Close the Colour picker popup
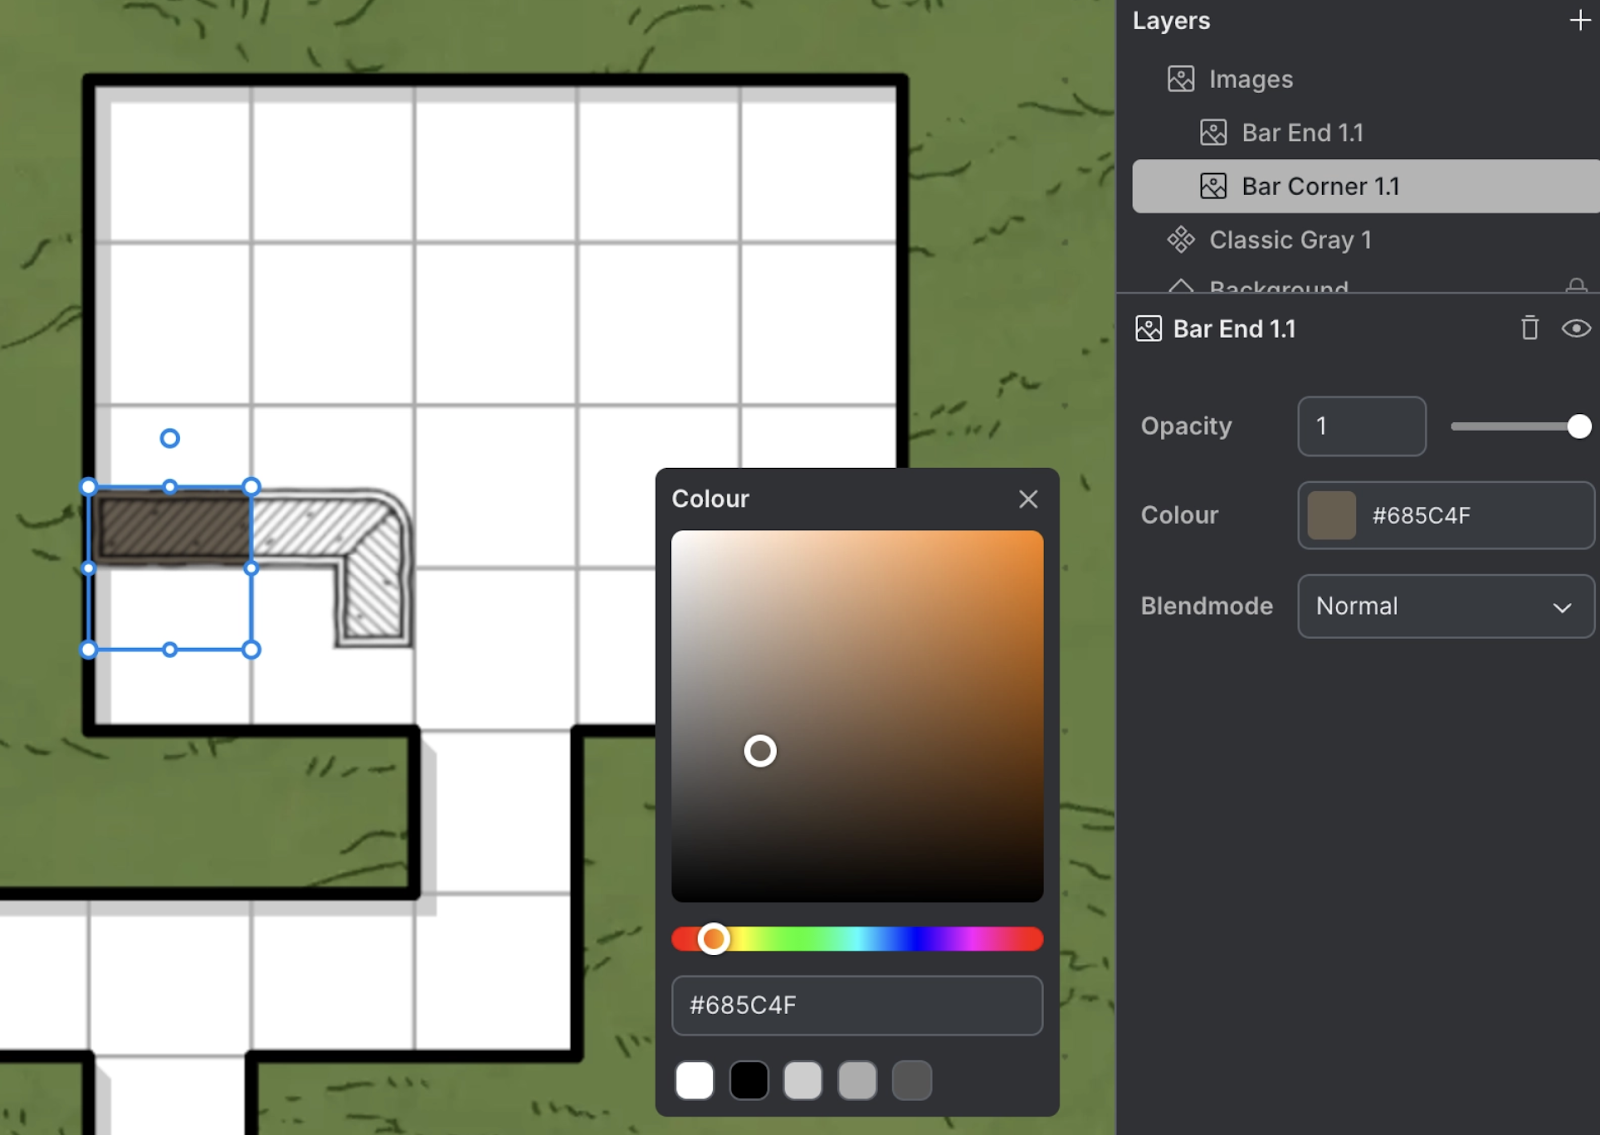The image size is (1600, 1135). pos(1028,499)
